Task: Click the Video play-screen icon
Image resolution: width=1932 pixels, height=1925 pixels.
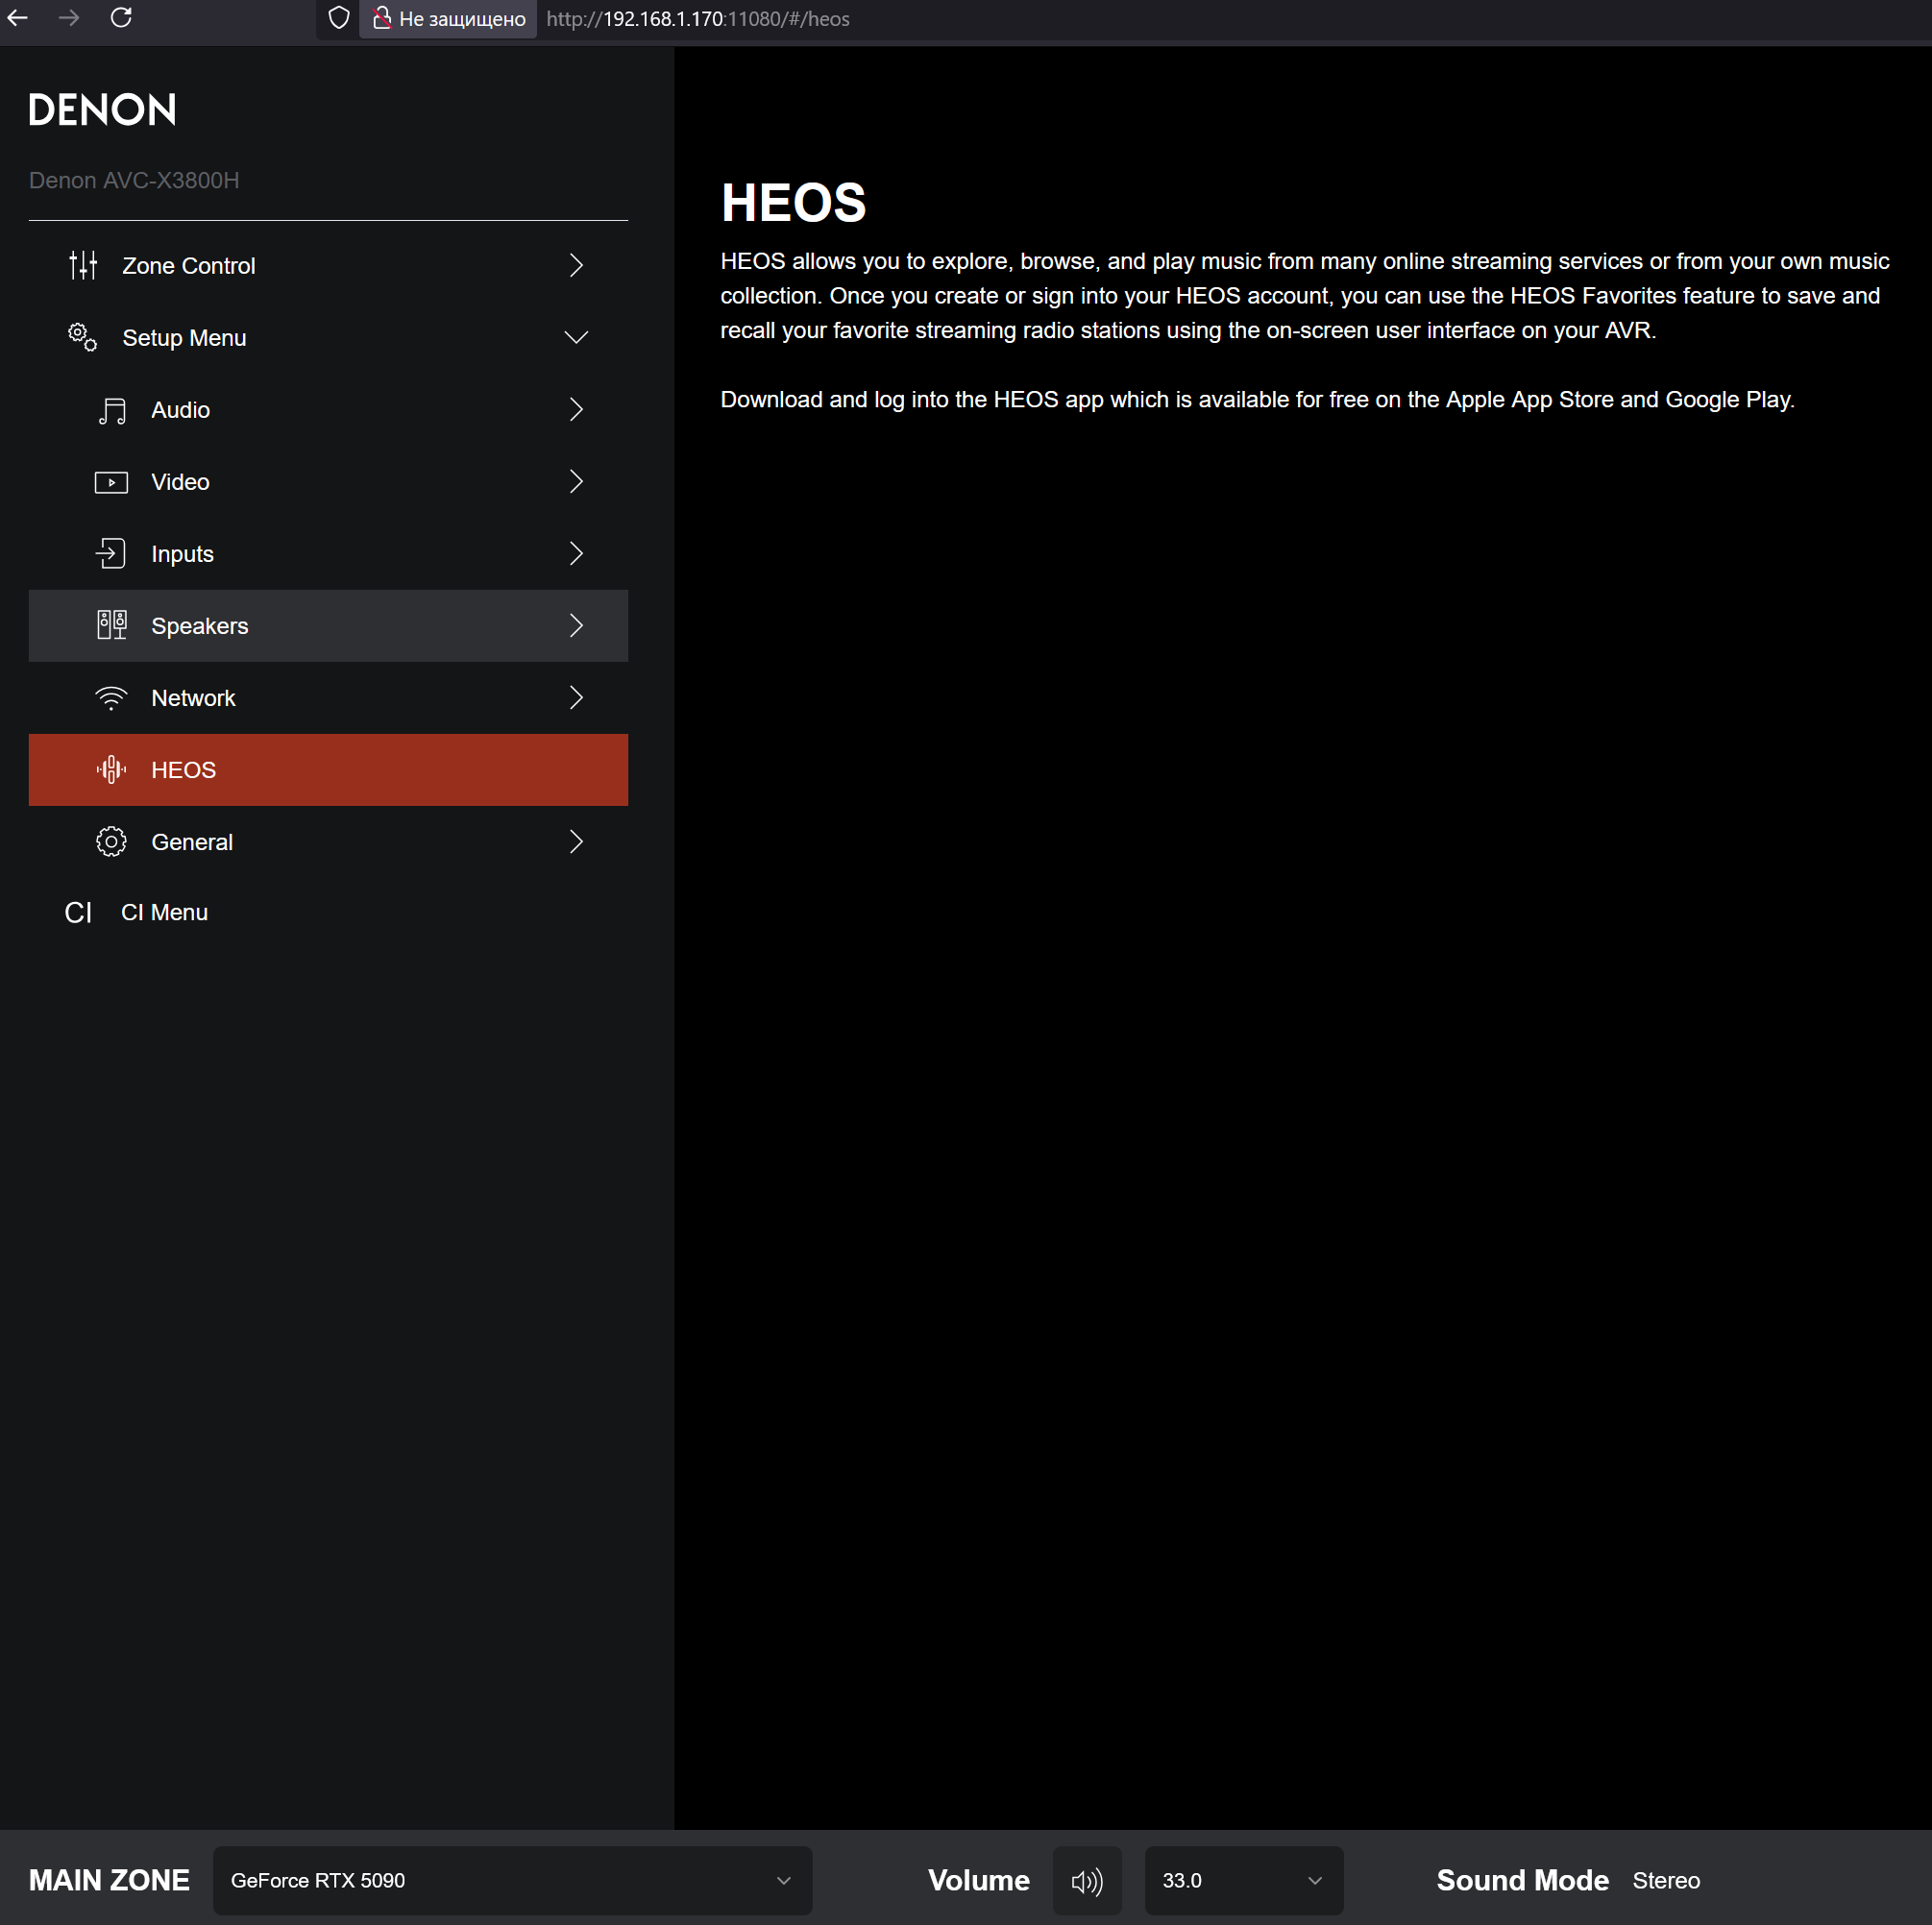Action: pyautogui.click(x=111, y=482)
